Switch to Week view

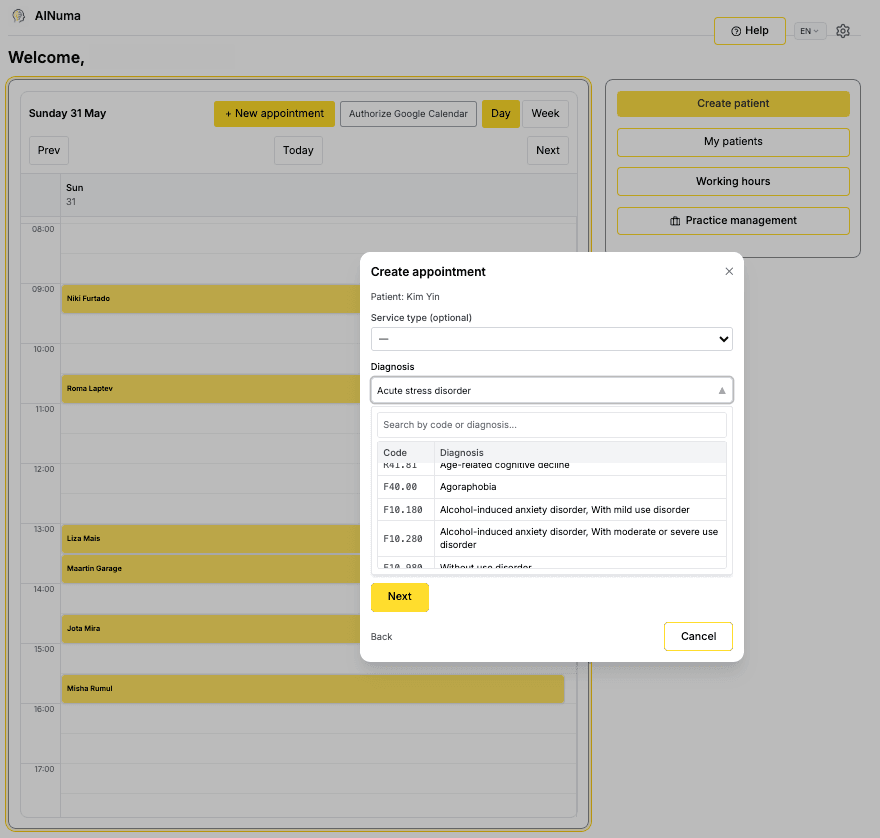coord(545,114)
